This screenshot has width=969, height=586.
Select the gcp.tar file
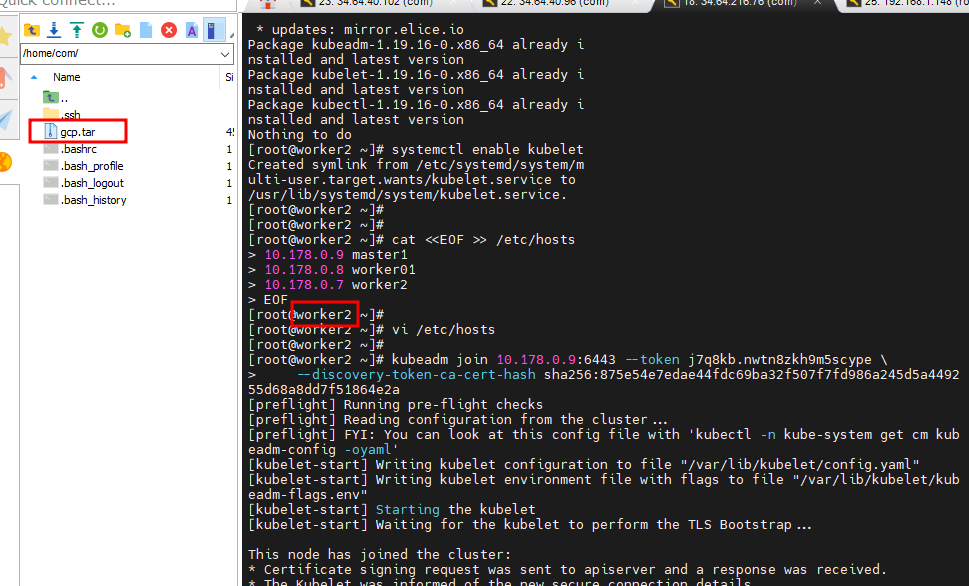70,132
